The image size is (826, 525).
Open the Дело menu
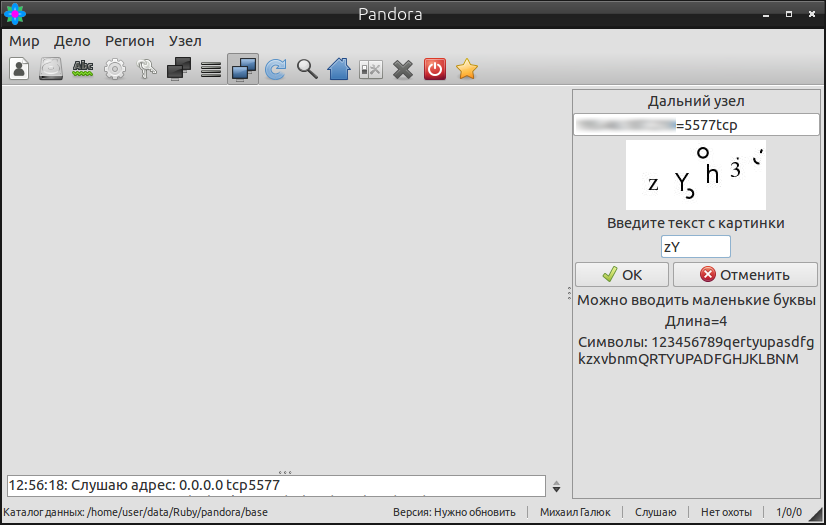72,41
